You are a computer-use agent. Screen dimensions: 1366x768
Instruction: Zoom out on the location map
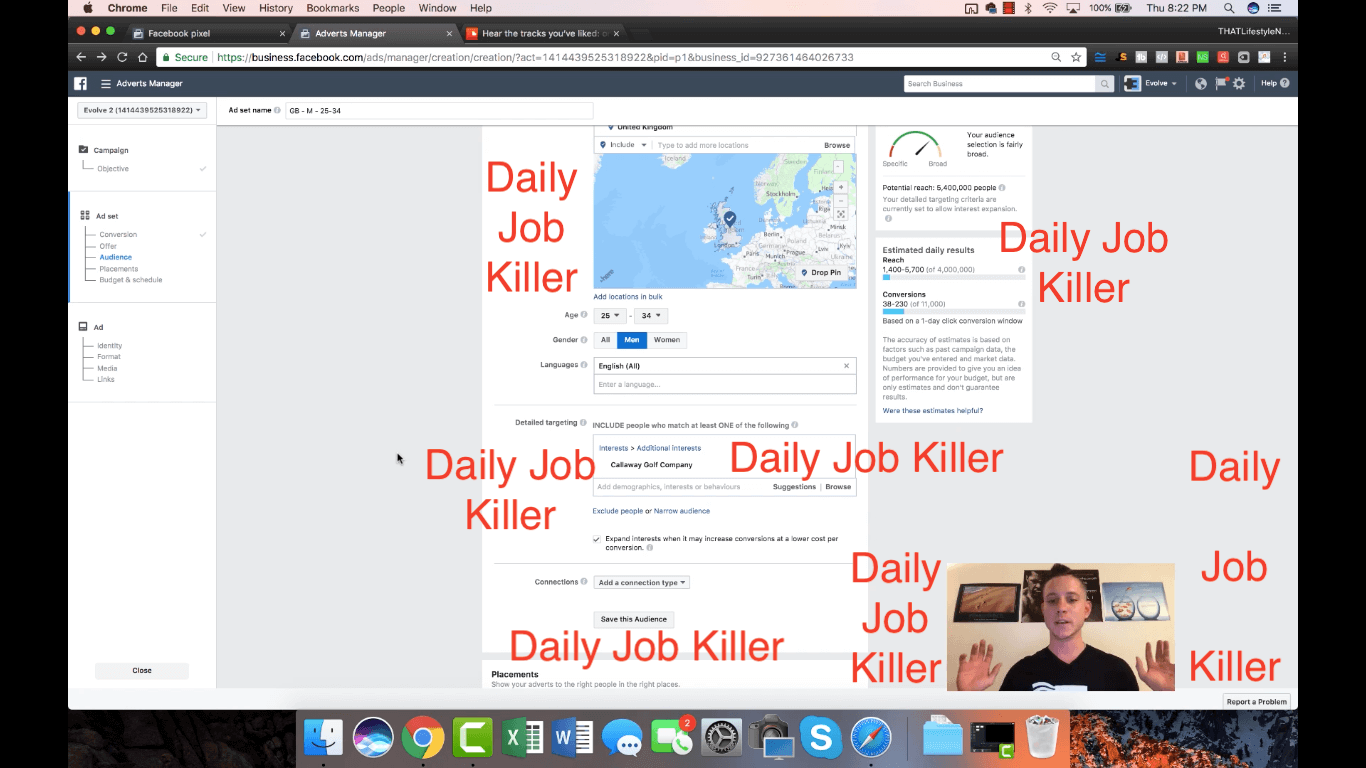tap(841, 201)
